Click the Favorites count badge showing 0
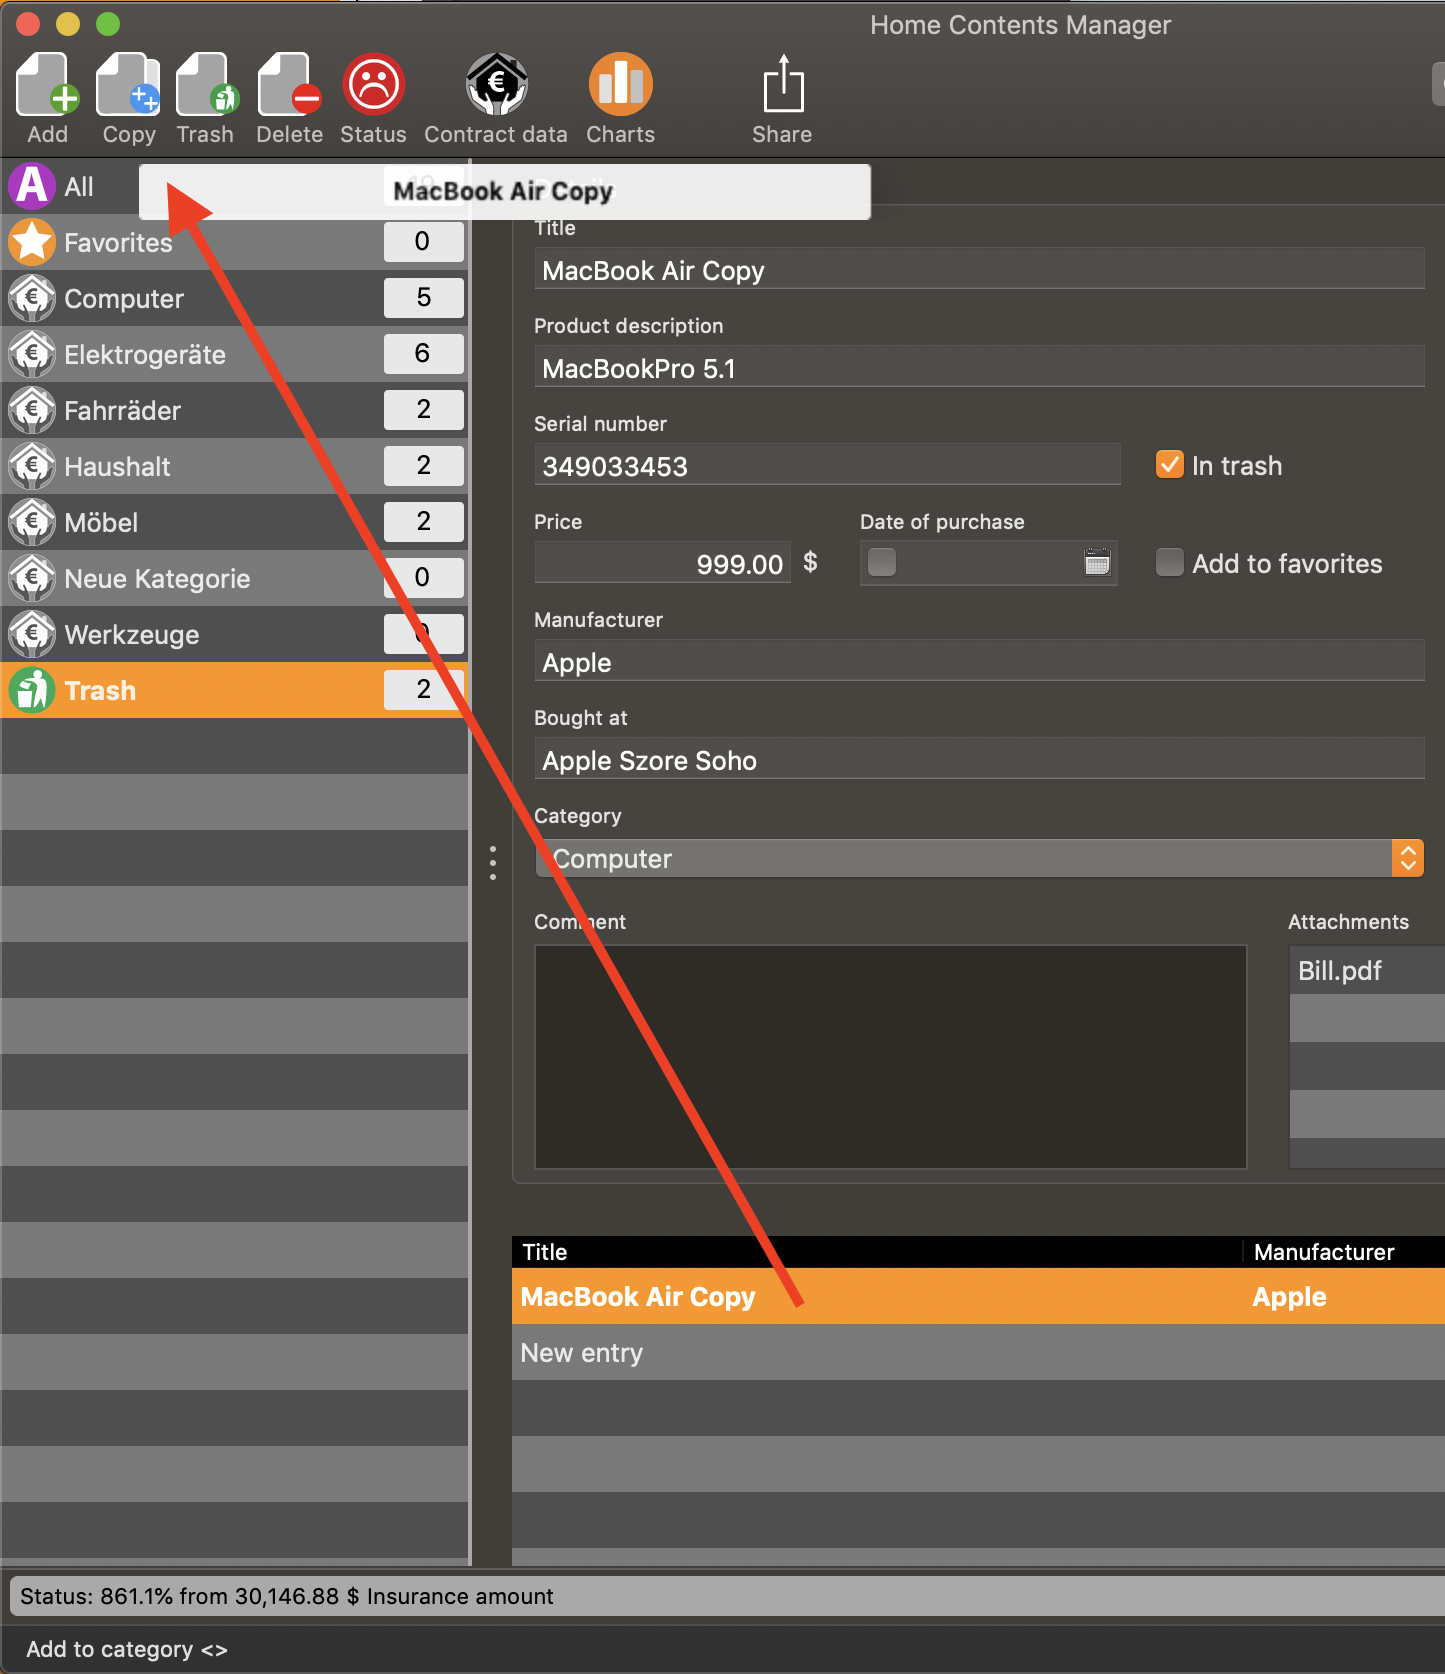This screenshot has width=1445, height=1674. (423, 241)
